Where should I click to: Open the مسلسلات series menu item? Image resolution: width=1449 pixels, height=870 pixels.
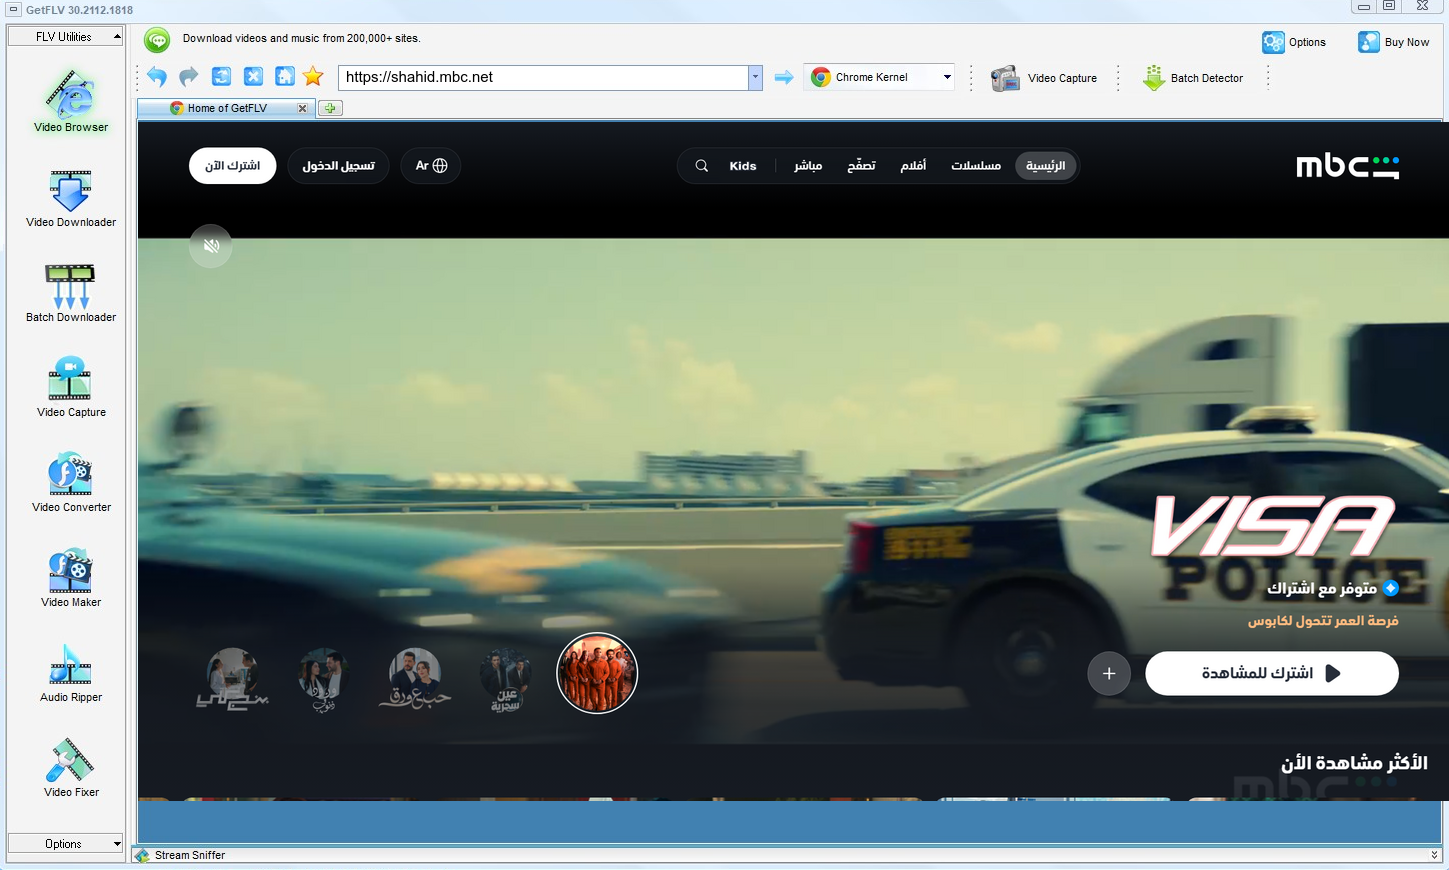coord(976,166)
